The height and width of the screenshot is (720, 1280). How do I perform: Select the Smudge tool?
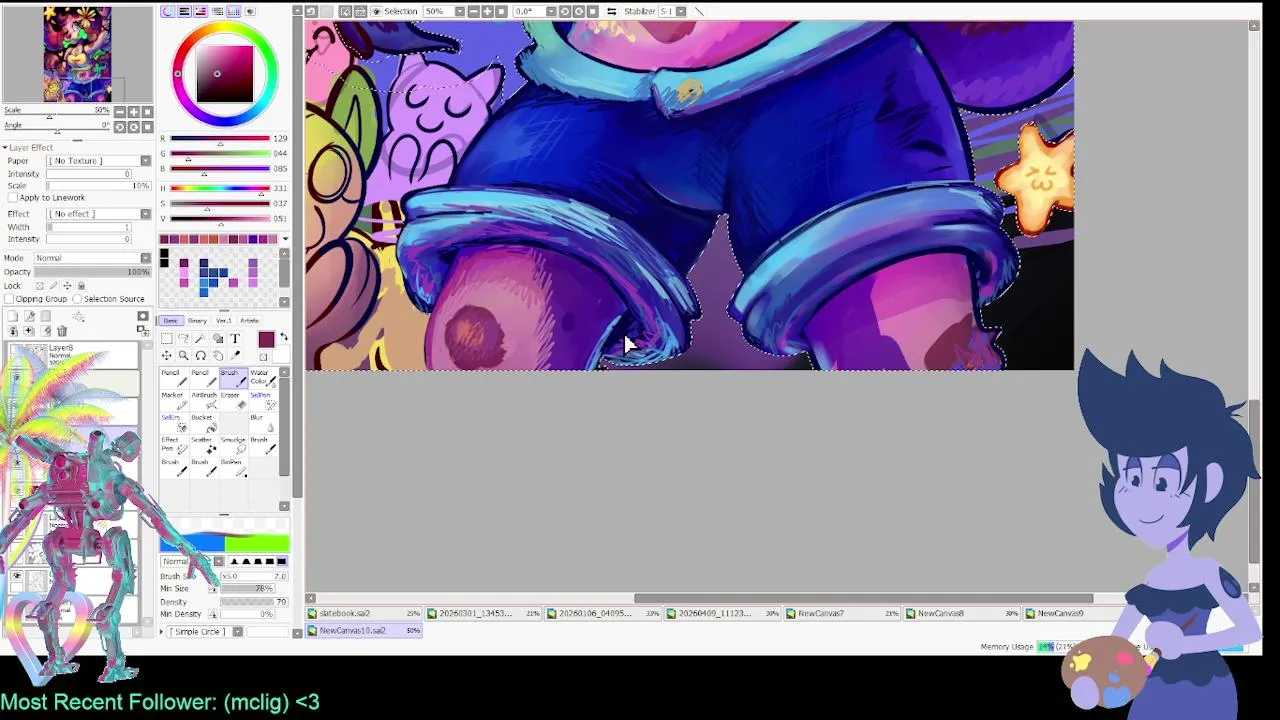click(233, 445)
